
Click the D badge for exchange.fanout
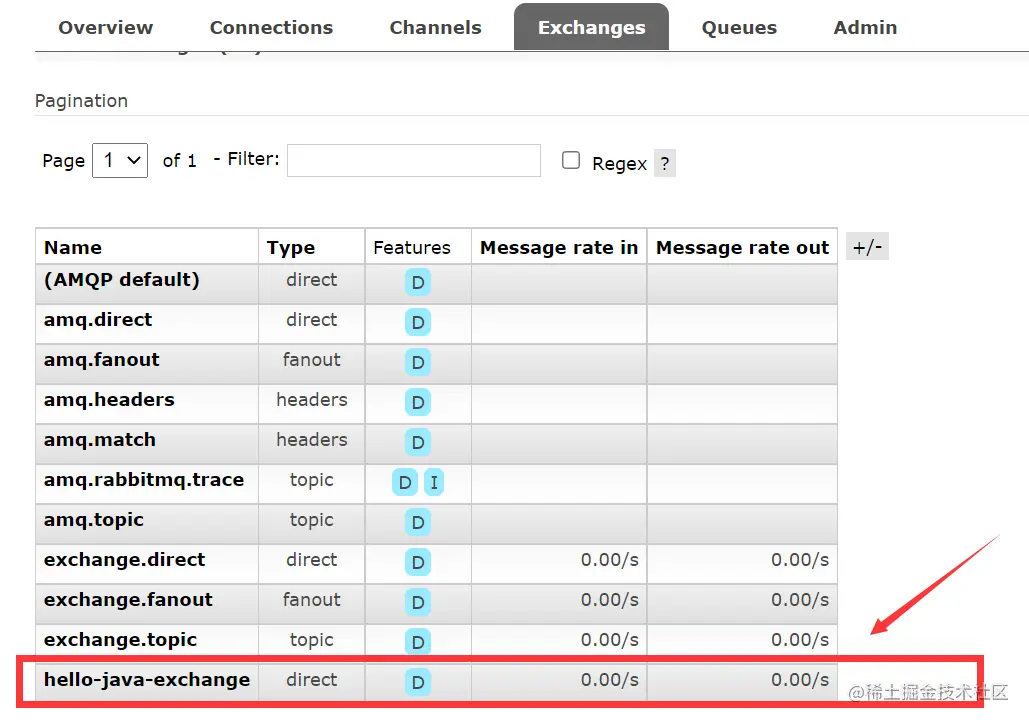(x=417, y=602)
